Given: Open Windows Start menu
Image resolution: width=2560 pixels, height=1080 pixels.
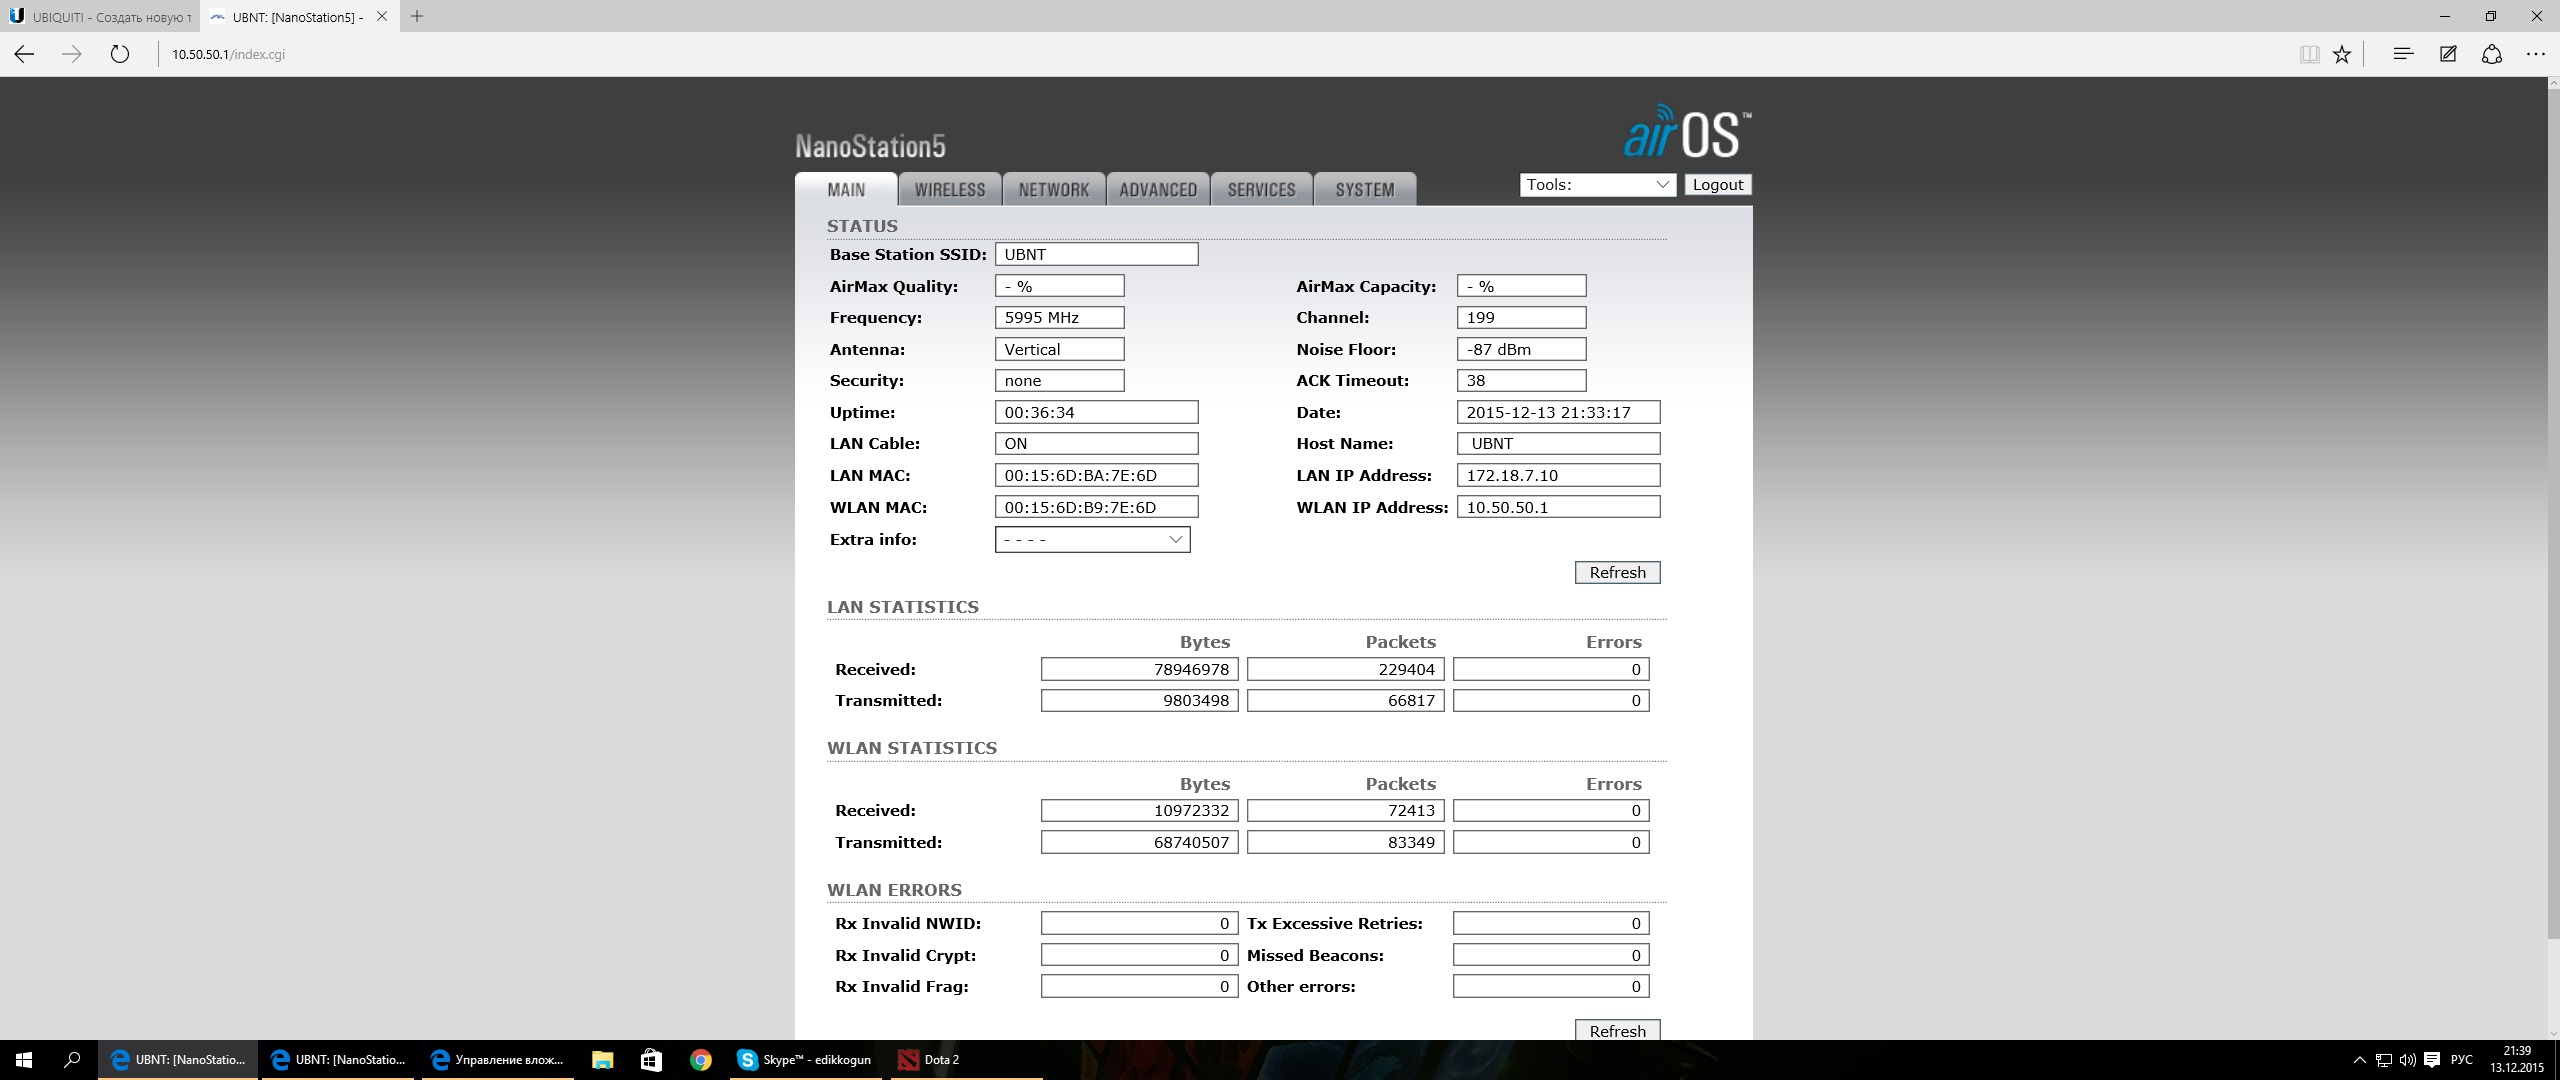Looking at the screenshot, I should point(24,1059).
